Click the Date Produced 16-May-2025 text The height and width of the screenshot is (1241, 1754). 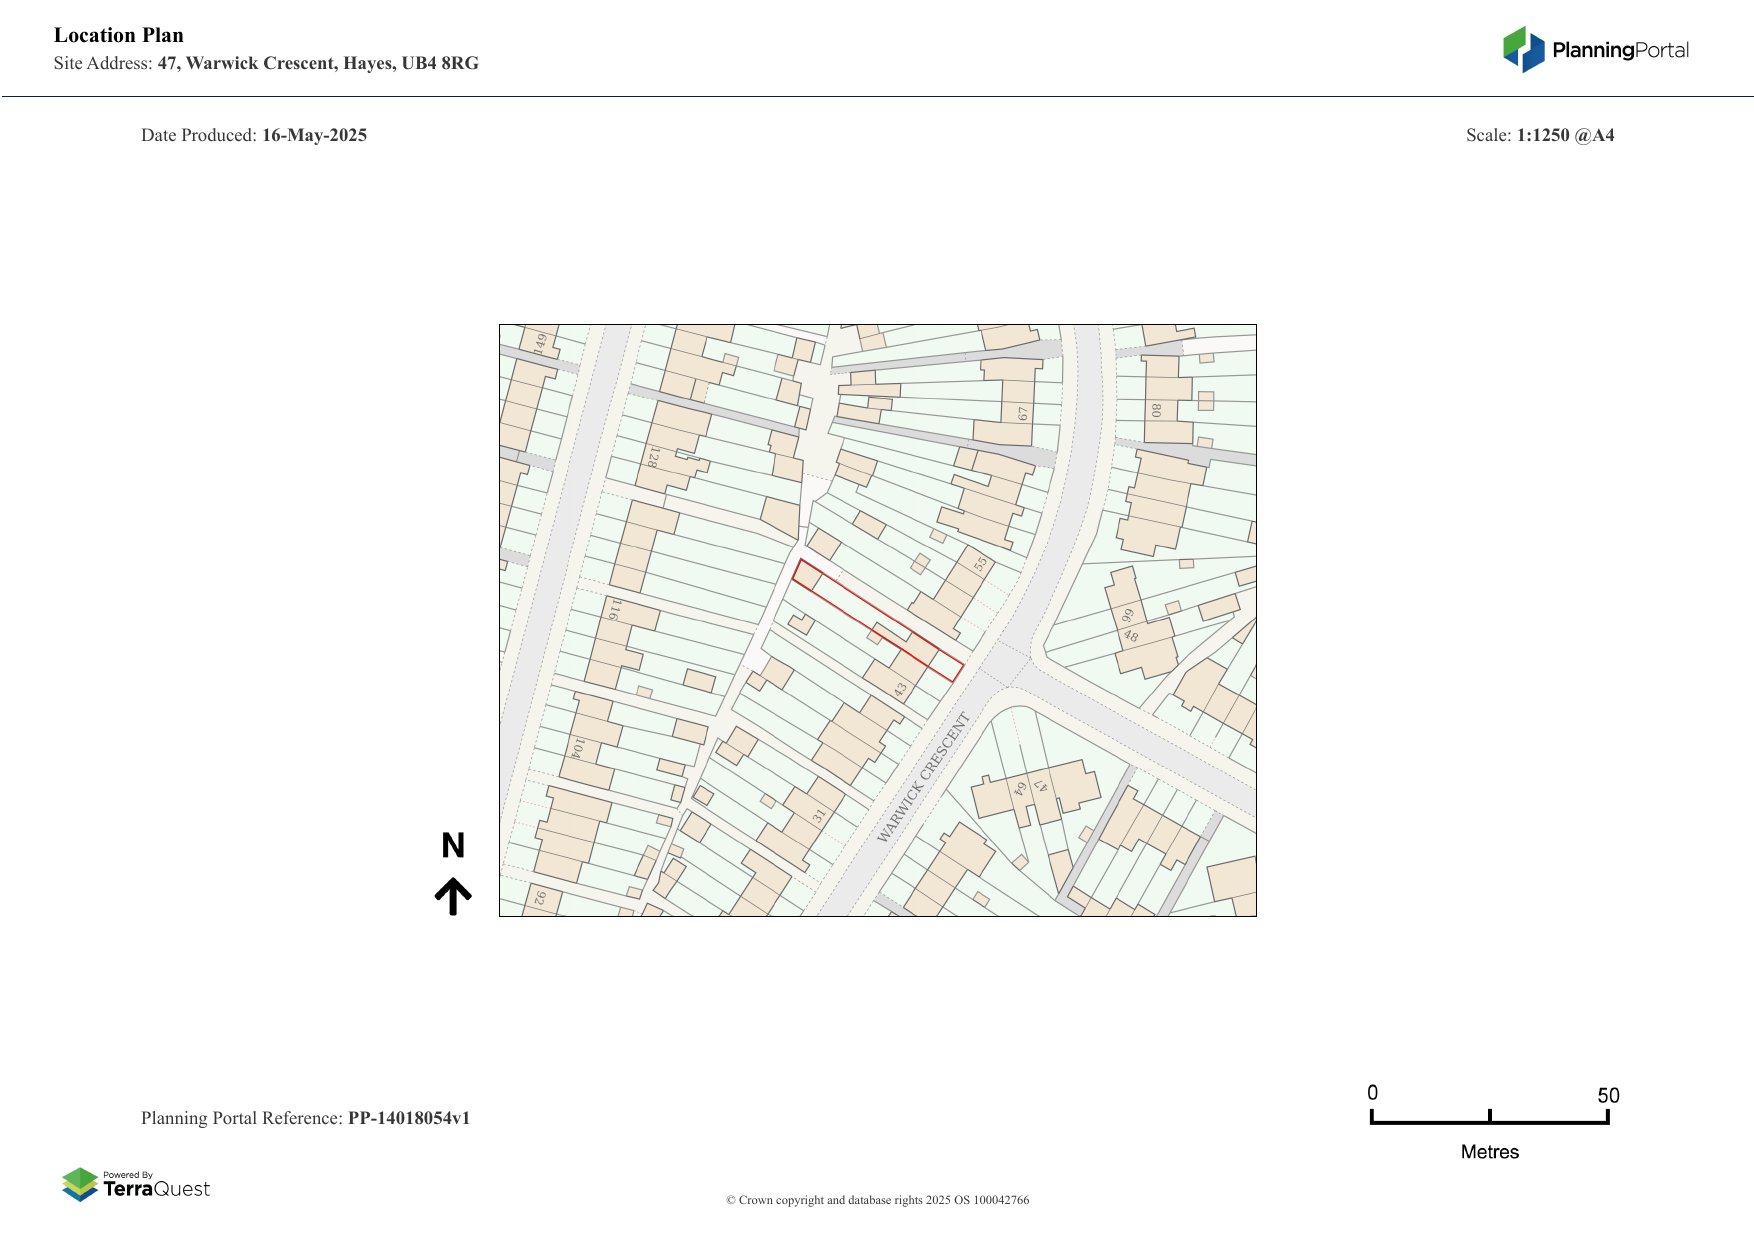[254, 135]
